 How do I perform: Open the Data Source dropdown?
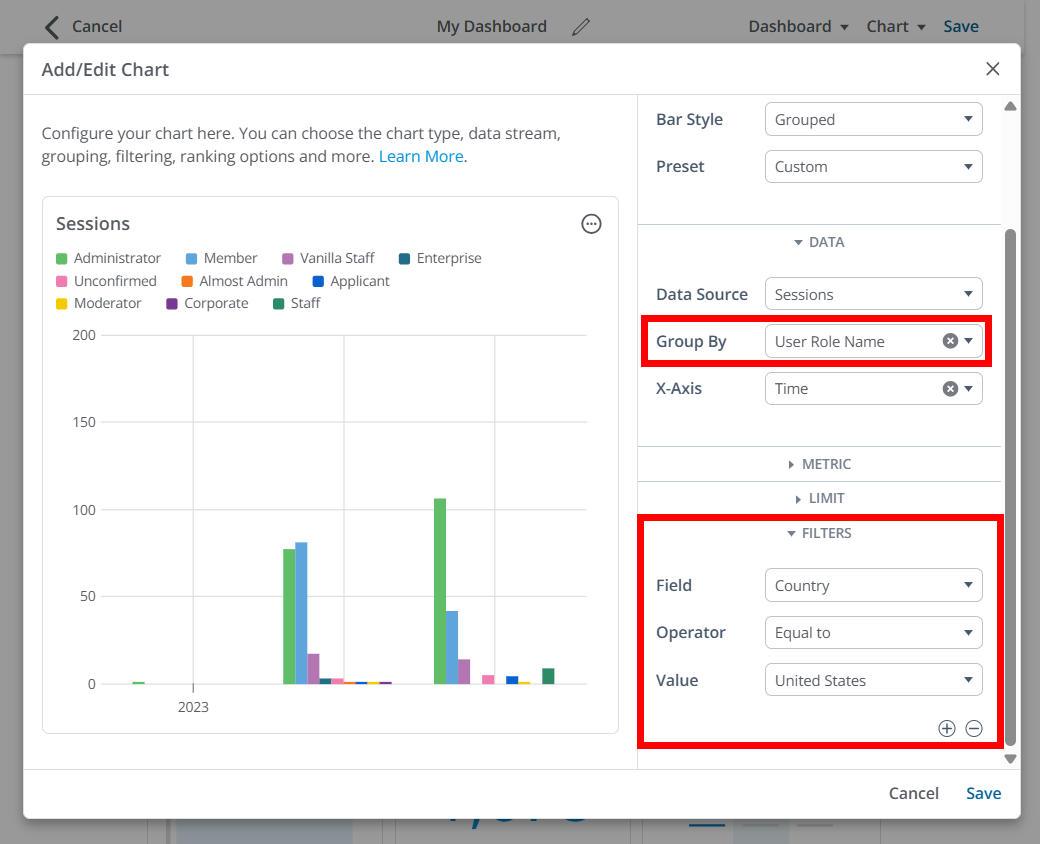874,294
